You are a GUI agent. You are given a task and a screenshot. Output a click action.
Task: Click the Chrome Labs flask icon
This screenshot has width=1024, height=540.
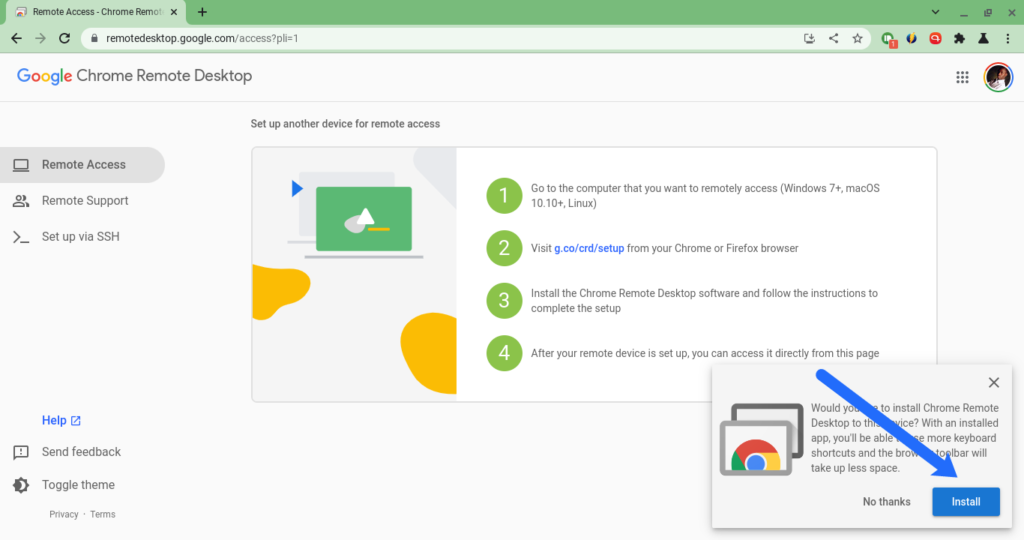click(983, 39)
